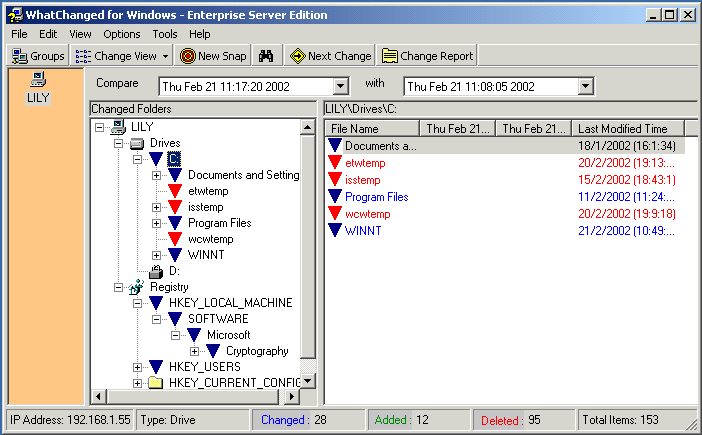Screen dimensions: 702x435
Task: Open the Tools menu
Action: [165, 34]
